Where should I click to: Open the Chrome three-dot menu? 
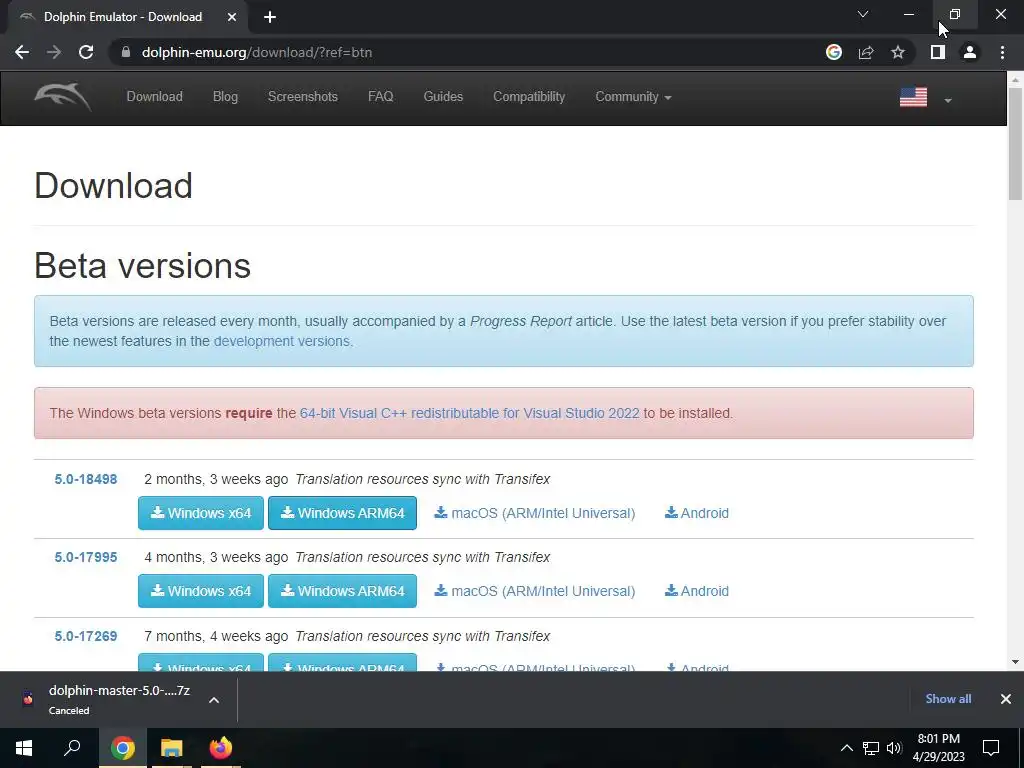[x=1002, y=52]
